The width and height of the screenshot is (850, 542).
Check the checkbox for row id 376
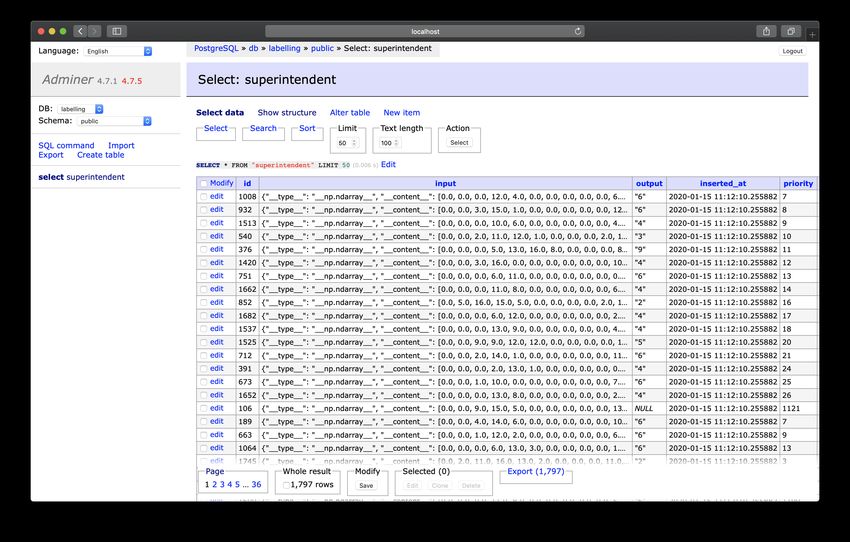204,250
